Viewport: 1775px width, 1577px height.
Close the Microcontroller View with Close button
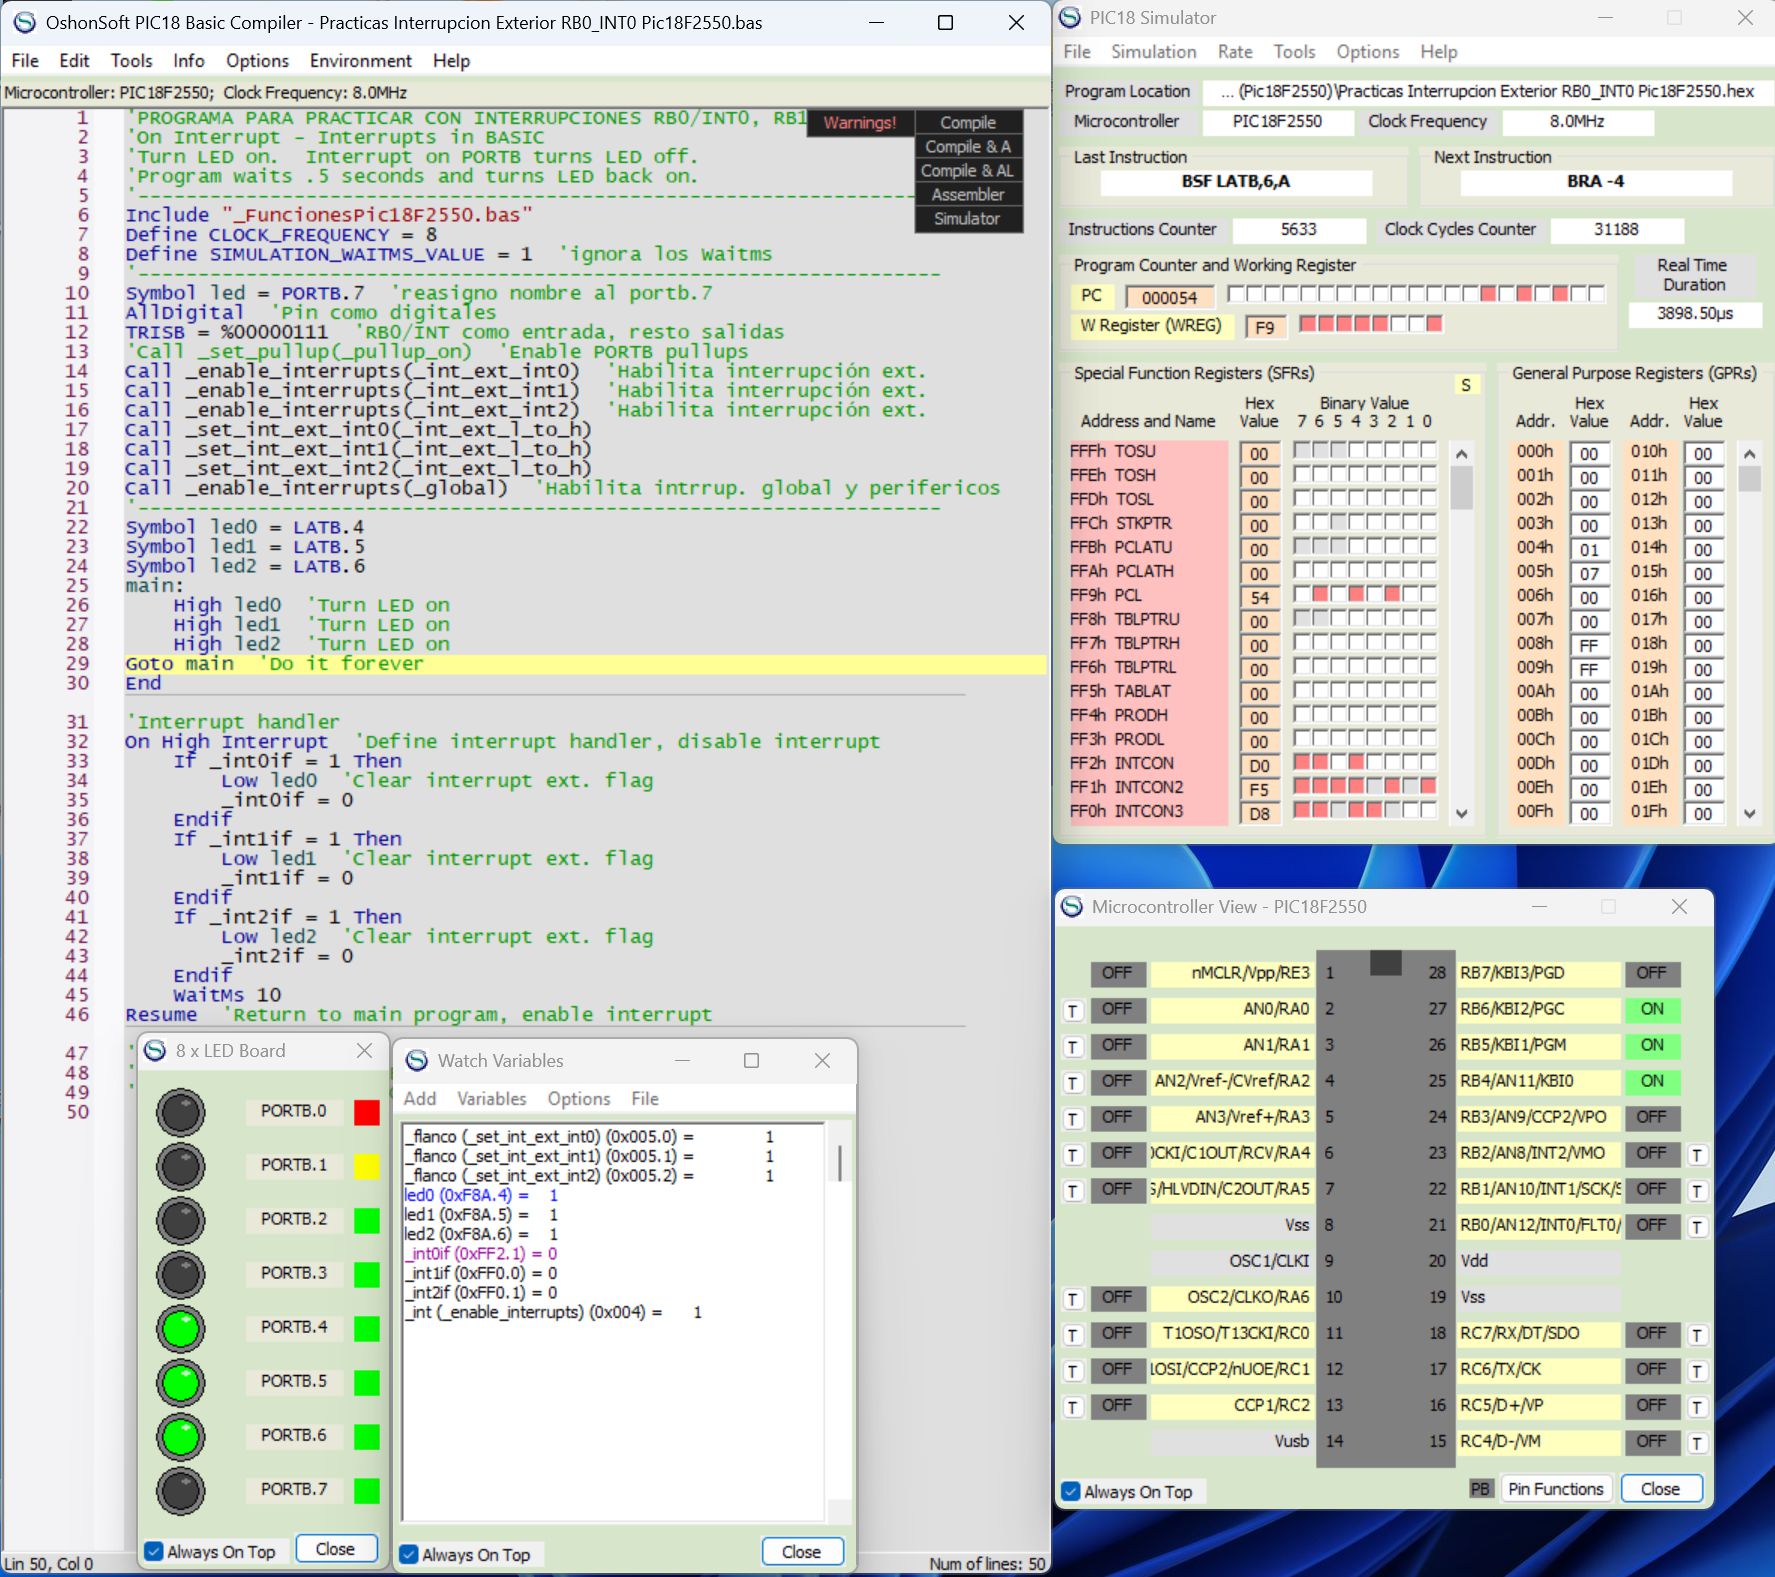coord(1661,1489)
